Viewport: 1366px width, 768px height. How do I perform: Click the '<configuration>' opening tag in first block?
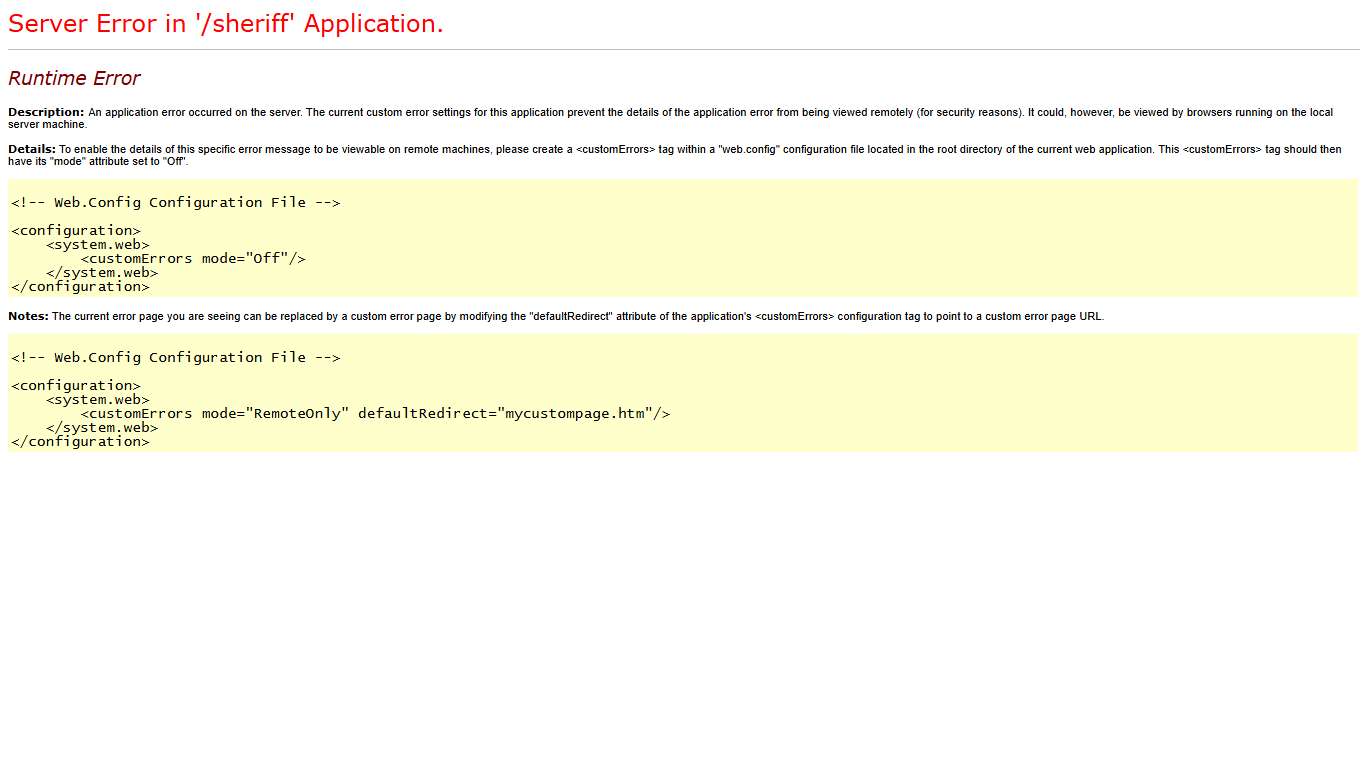[75, 230]
